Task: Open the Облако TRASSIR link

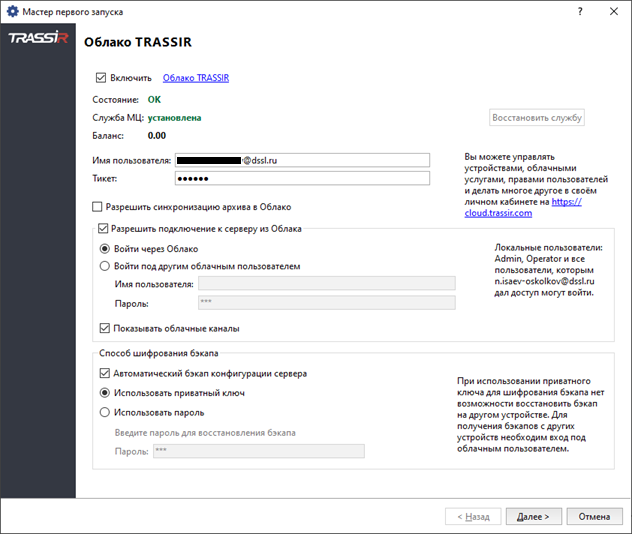Action: 196,77
